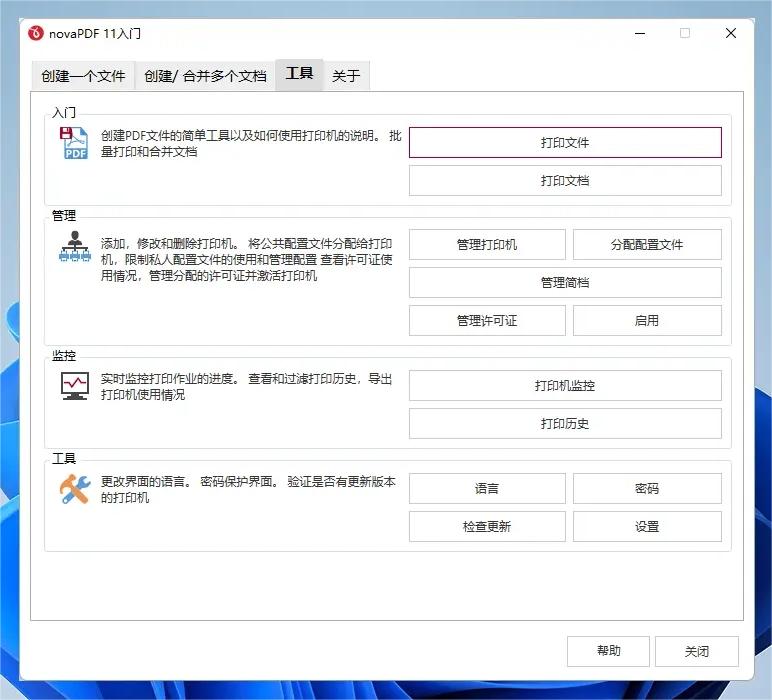Click the 打印文件 button
The image size is (772, 700).
click(x=565, y=143)
